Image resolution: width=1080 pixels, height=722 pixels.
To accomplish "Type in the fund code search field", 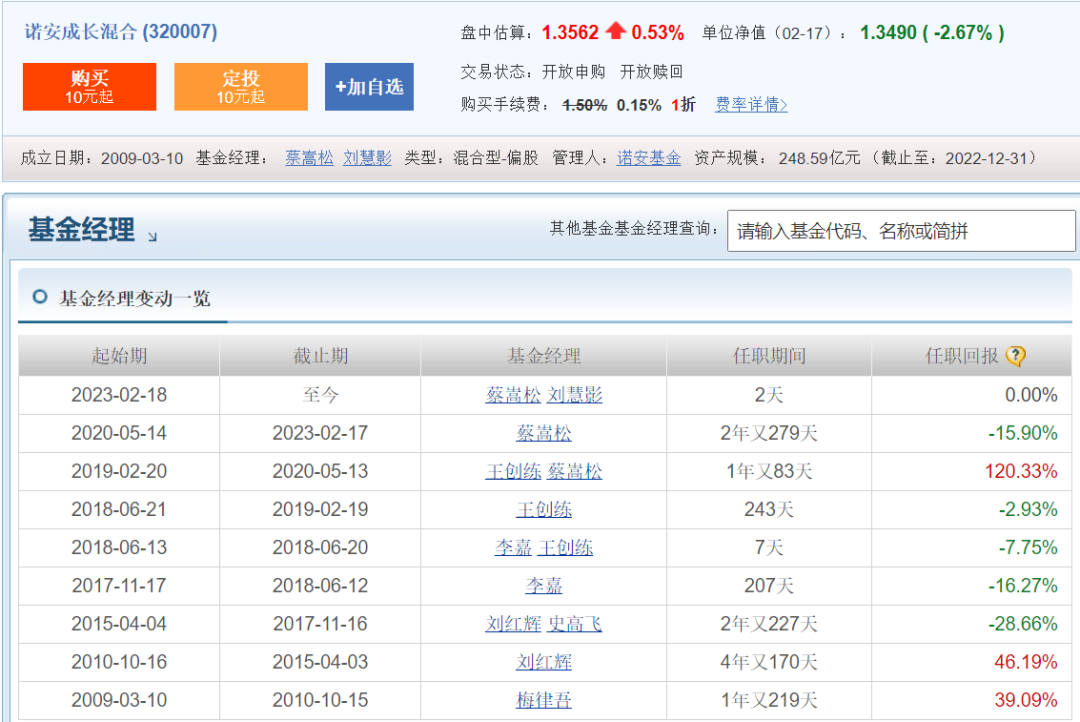I will click(x=900, y=231).
